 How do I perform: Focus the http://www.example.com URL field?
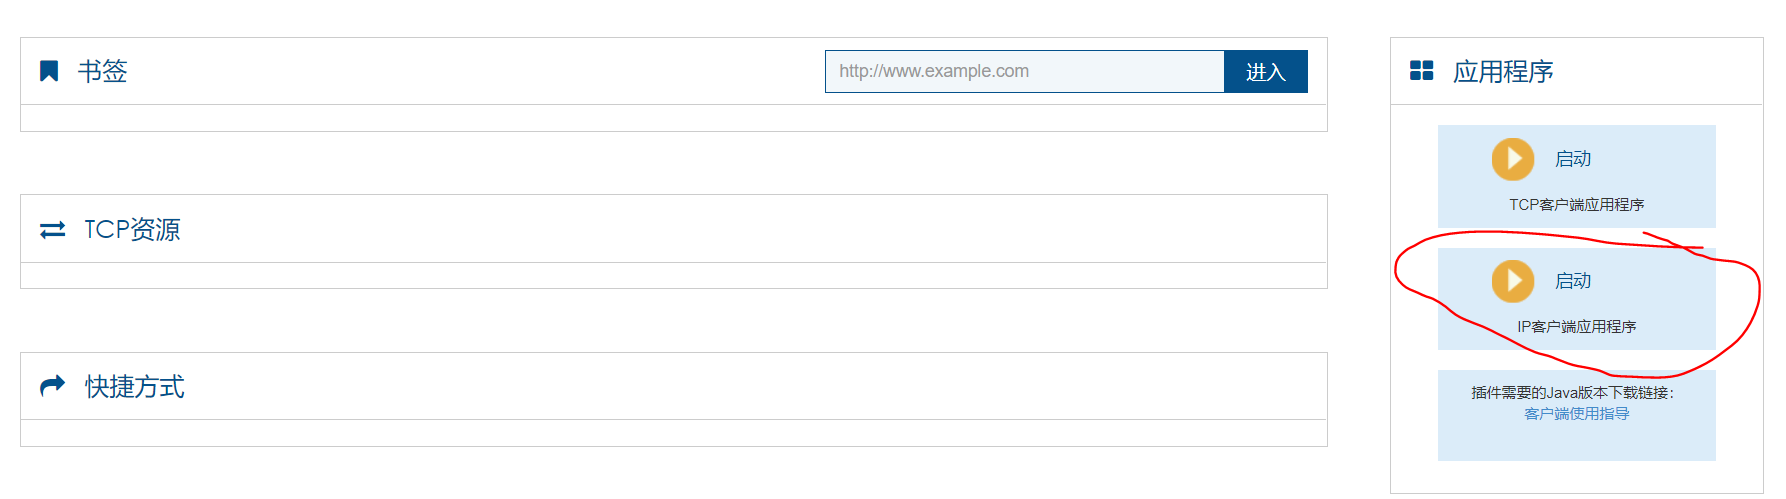coord(1024,71)
